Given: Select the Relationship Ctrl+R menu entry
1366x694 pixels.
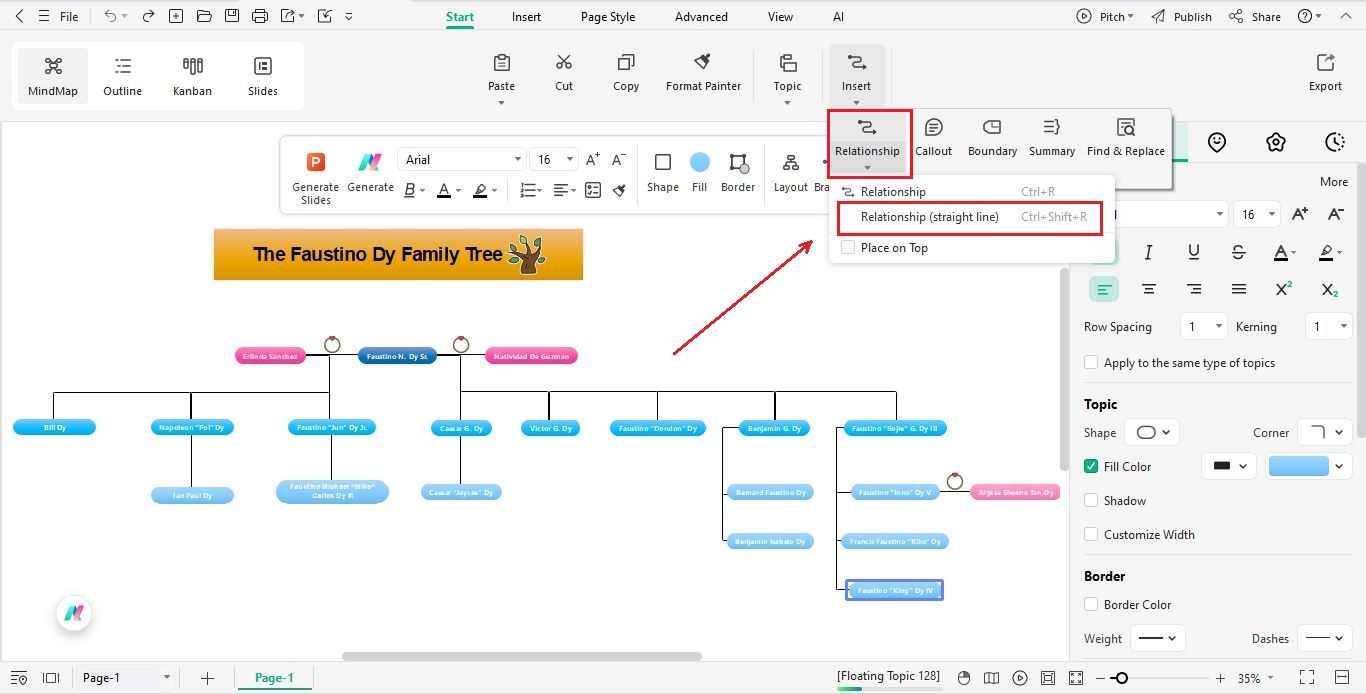Looking at the screenshot, I should coord(968,192).
